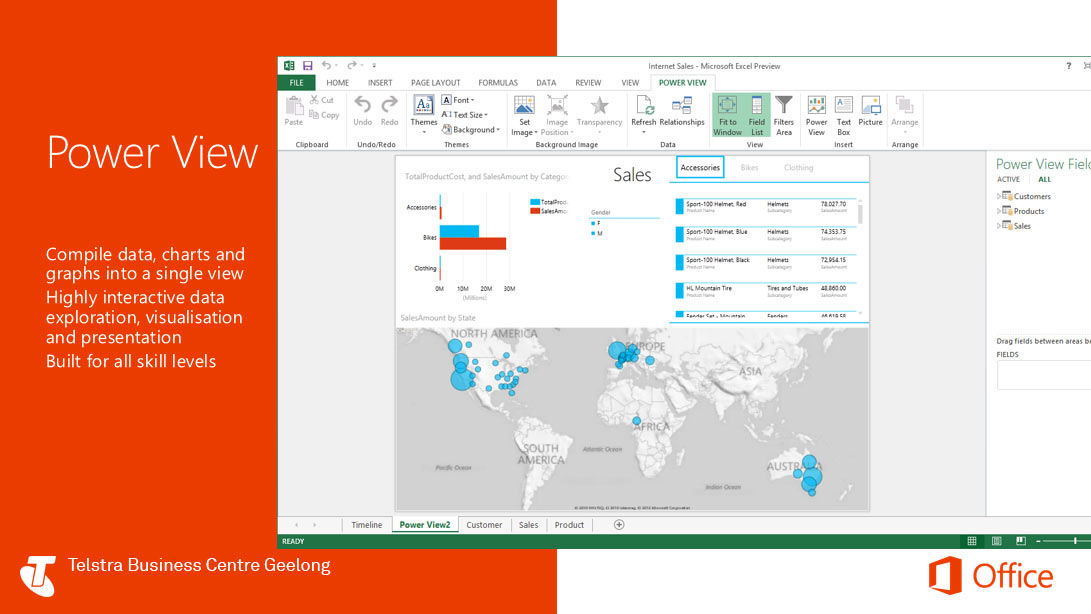
Task: Switch to the DATA ribbon tab
Action: click(x=546, y=83)
